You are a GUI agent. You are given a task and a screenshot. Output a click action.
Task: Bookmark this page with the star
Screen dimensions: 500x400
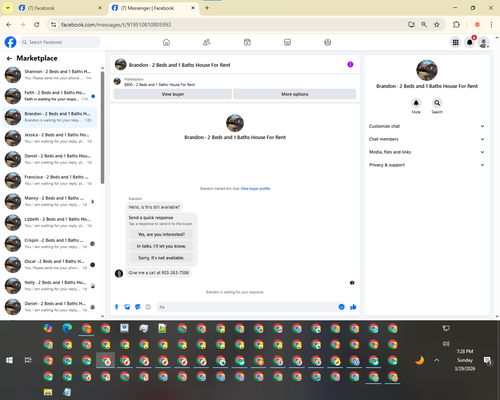pos(437,24)
